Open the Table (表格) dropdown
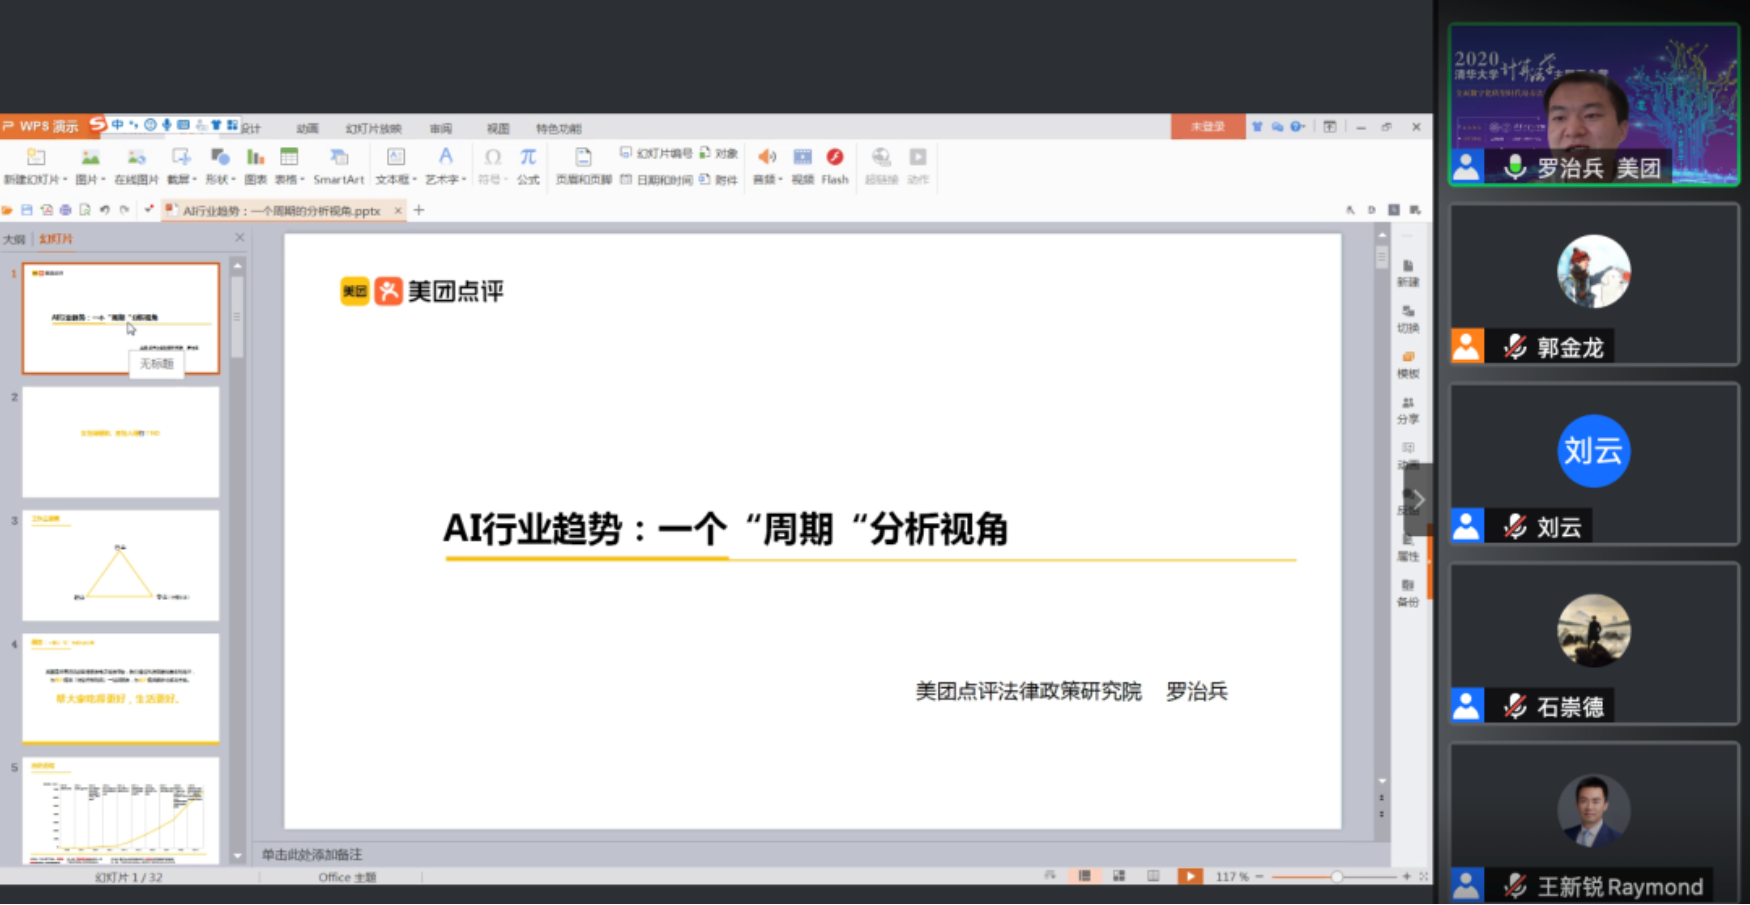The image size is (1750, 905). tap(289, 166)
